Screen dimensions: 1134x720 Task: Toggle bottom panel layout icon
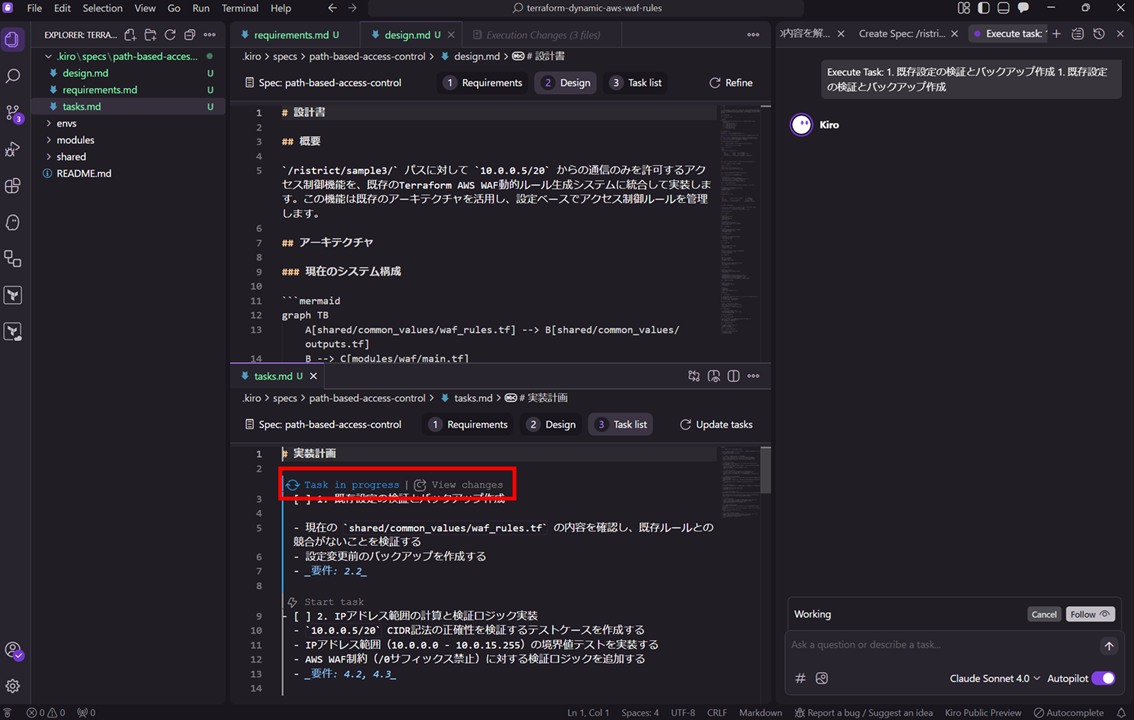(1003, 8)
